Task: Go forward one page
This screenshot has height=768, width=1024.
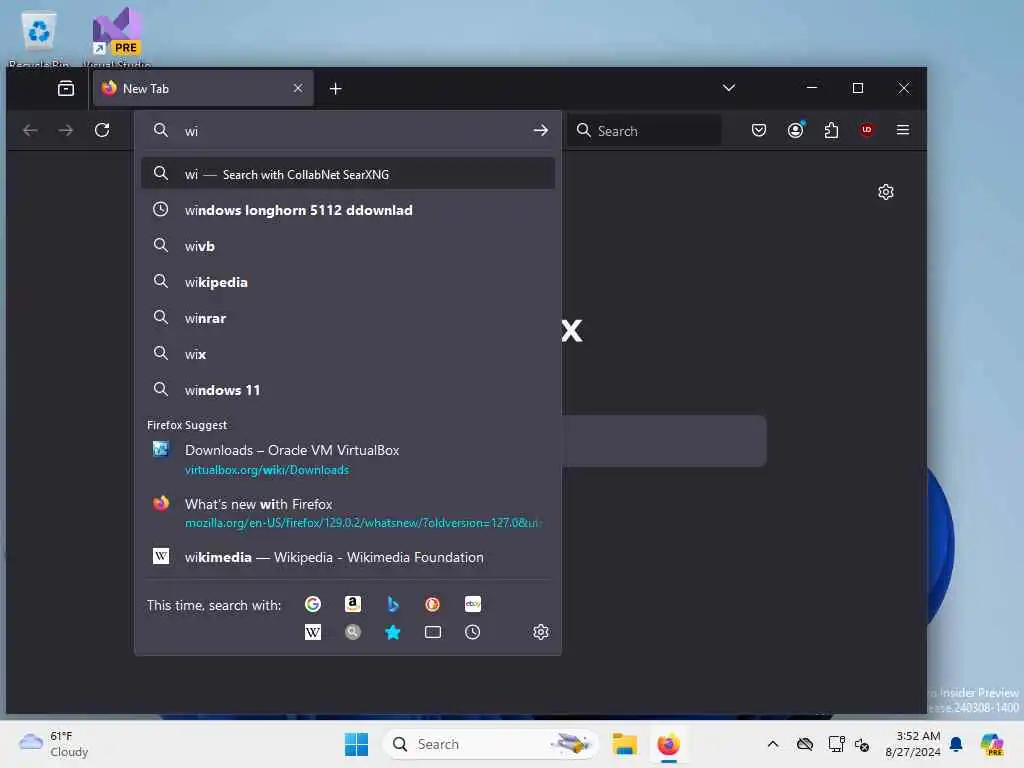Action: (66, 130)
